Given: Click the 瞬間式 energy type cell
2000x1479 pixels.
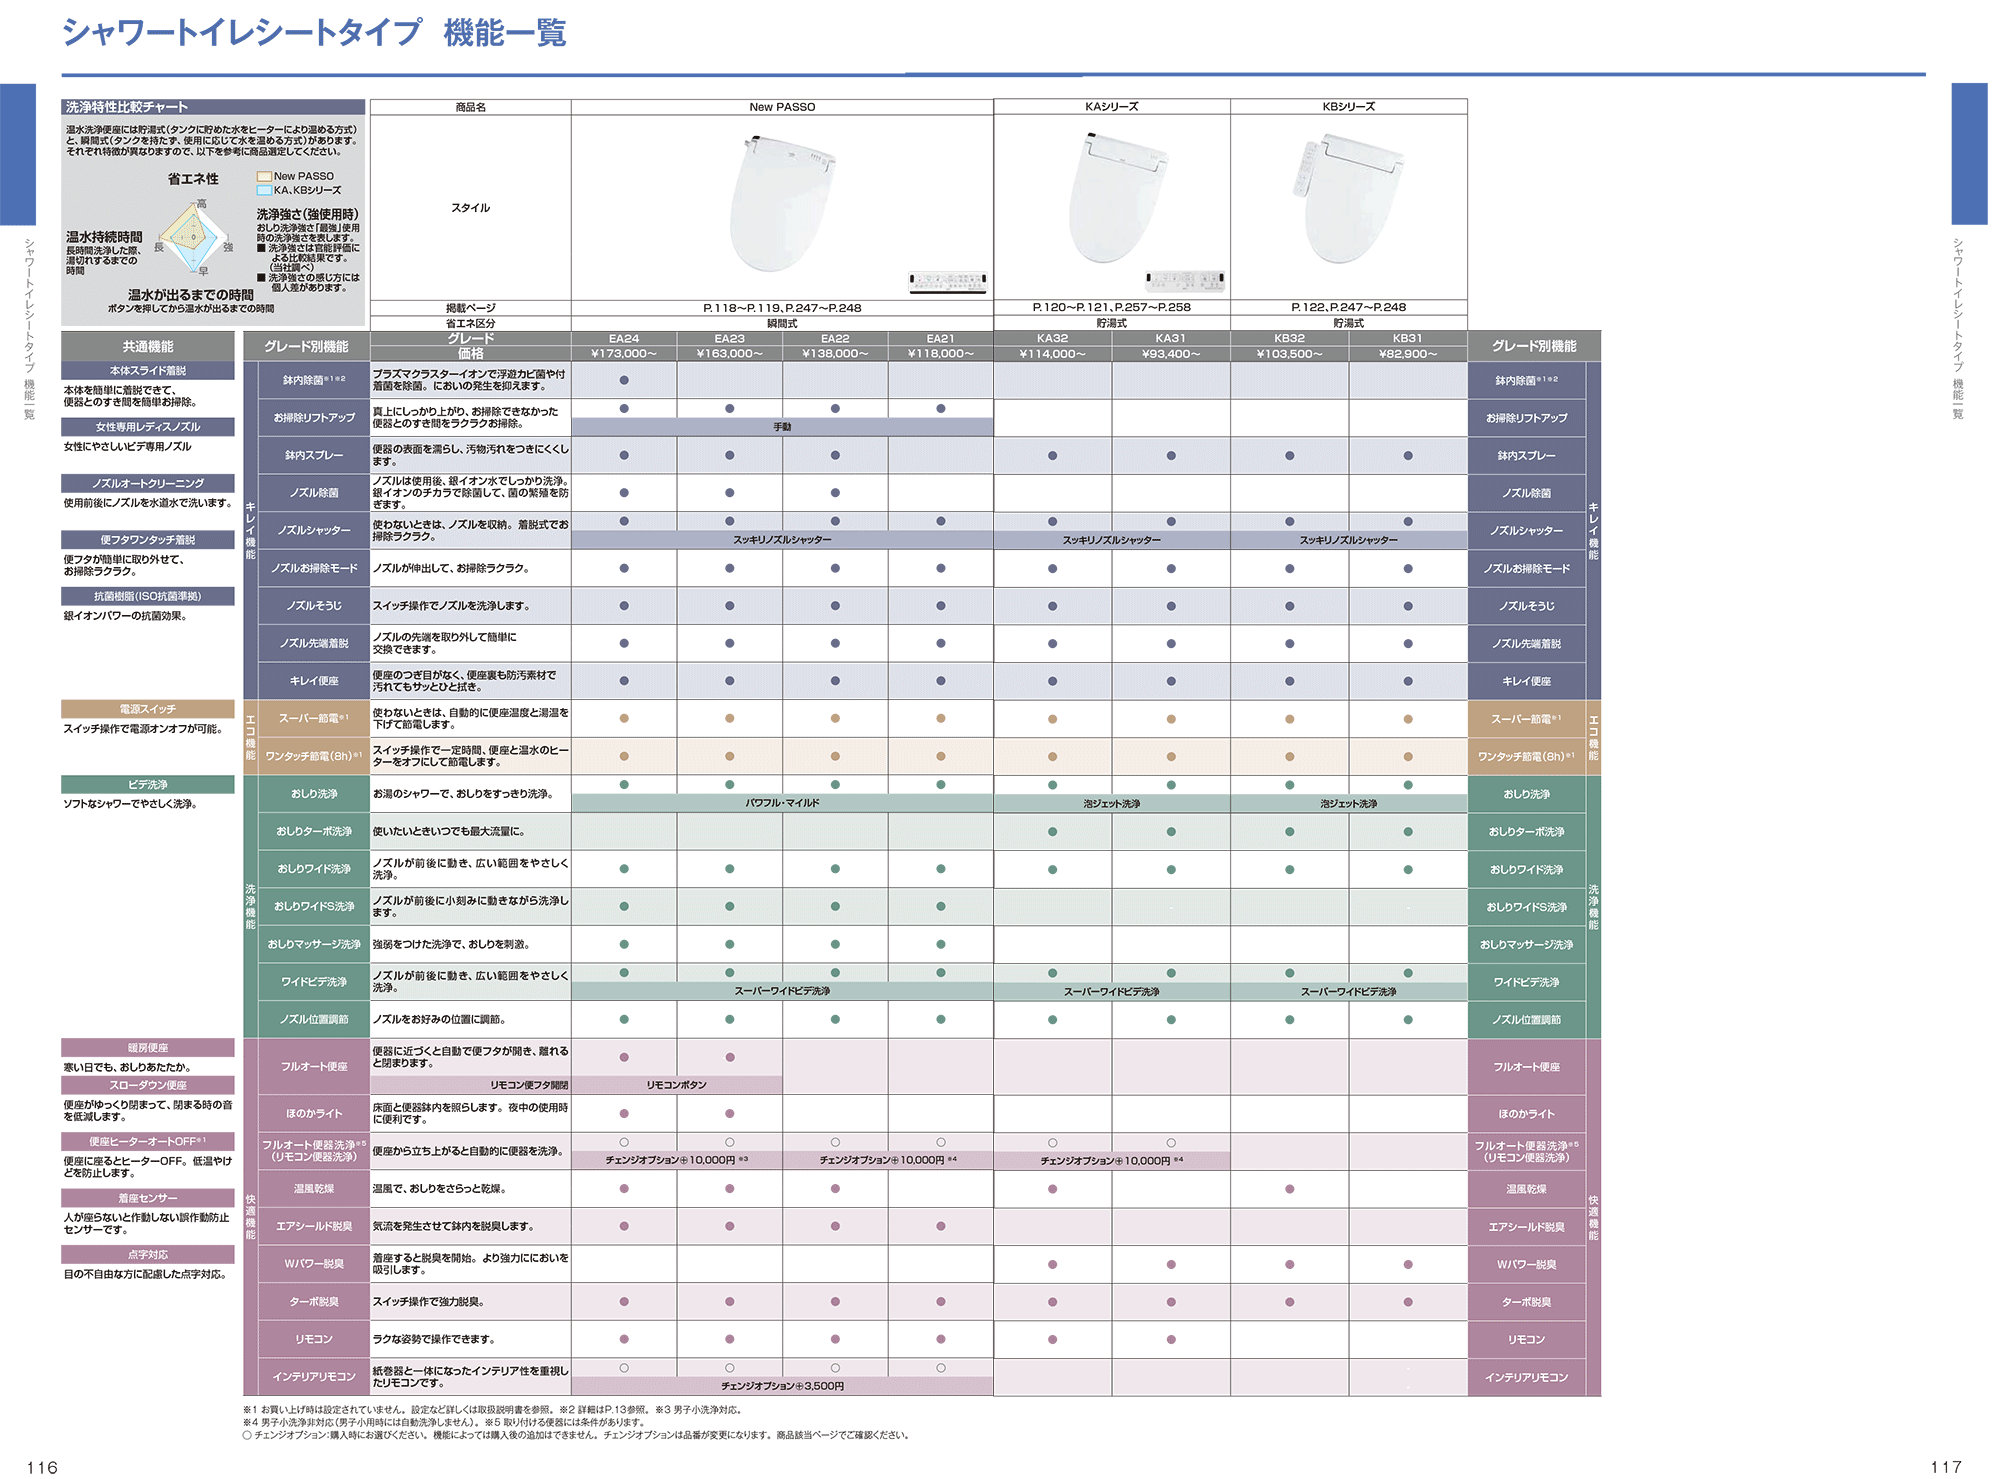Looking at the screenshot, I should tap(782, 324).
